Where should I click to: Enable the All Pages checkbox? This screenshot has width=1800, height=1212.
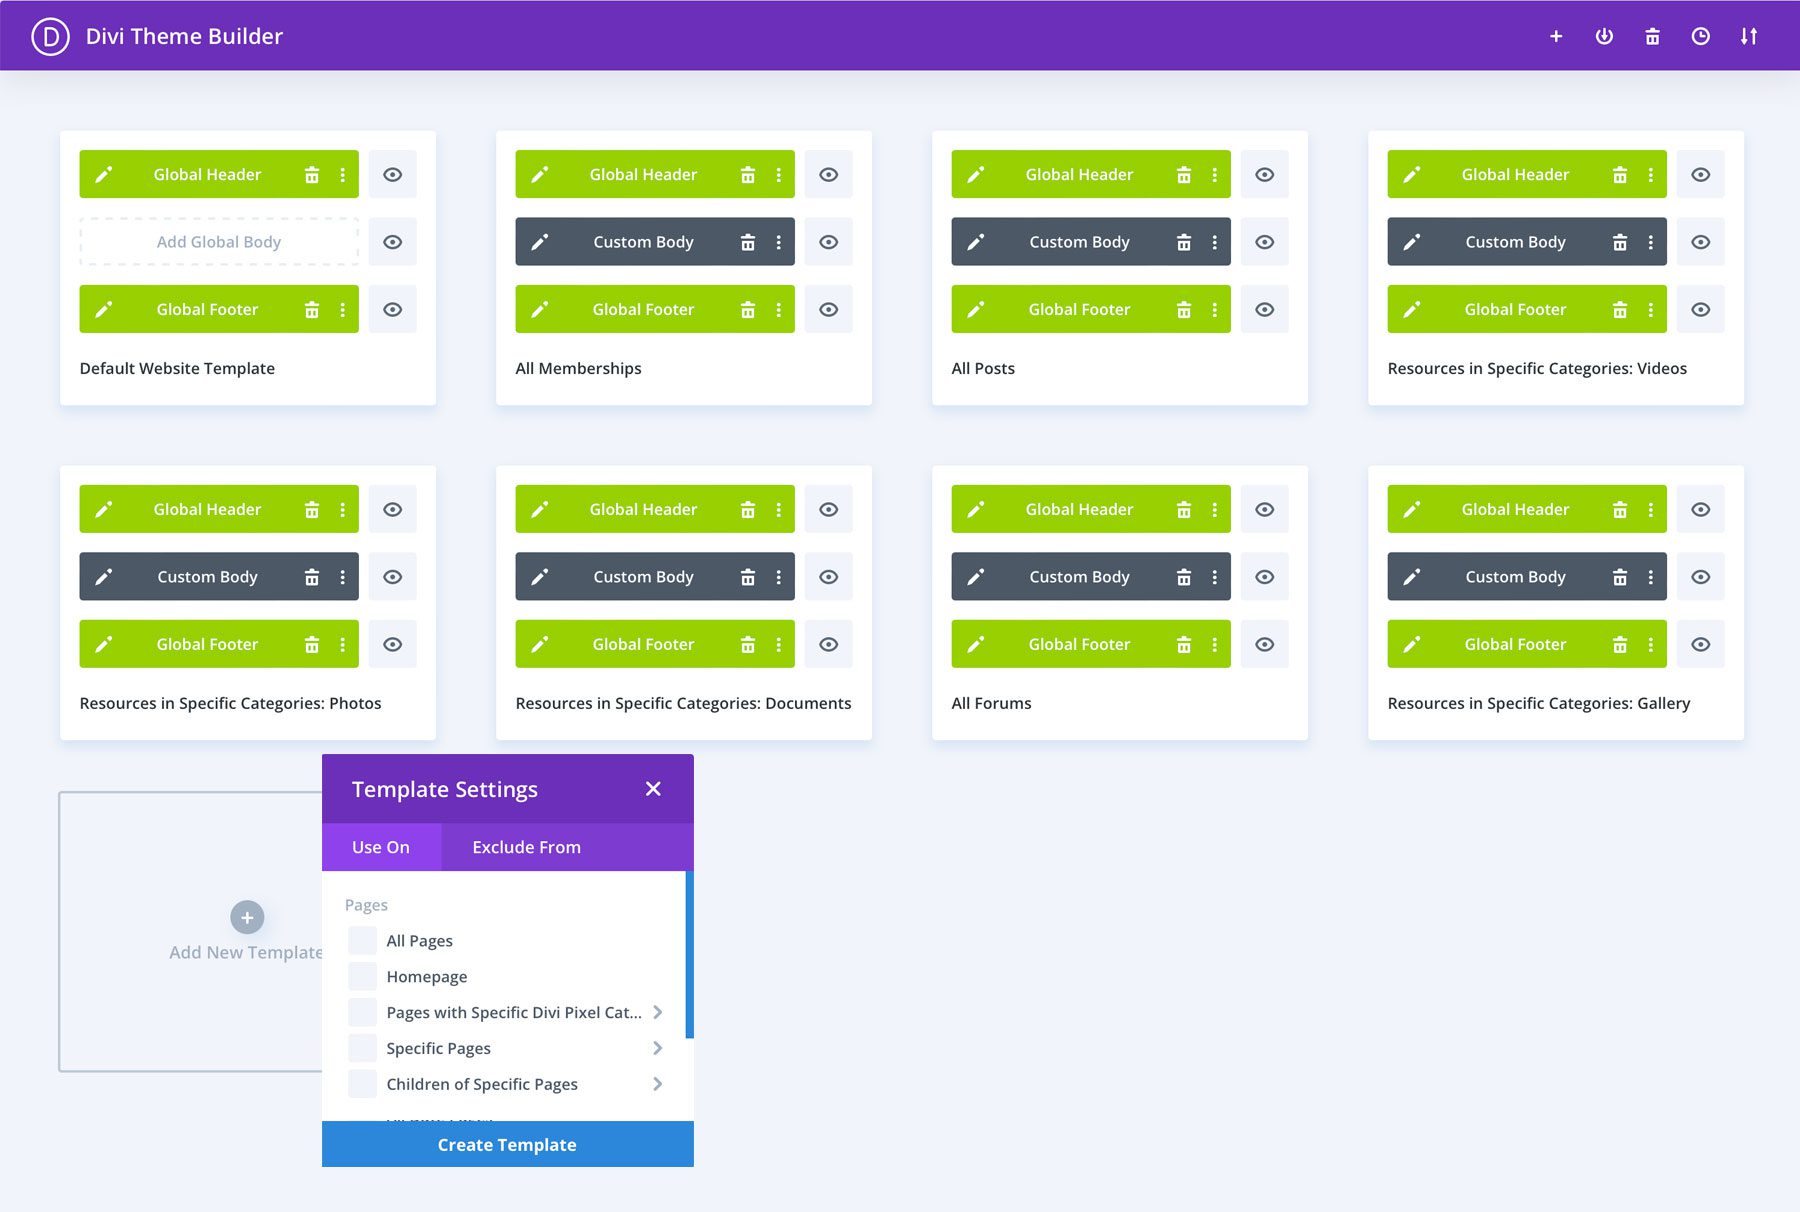[x=362, y=940]
